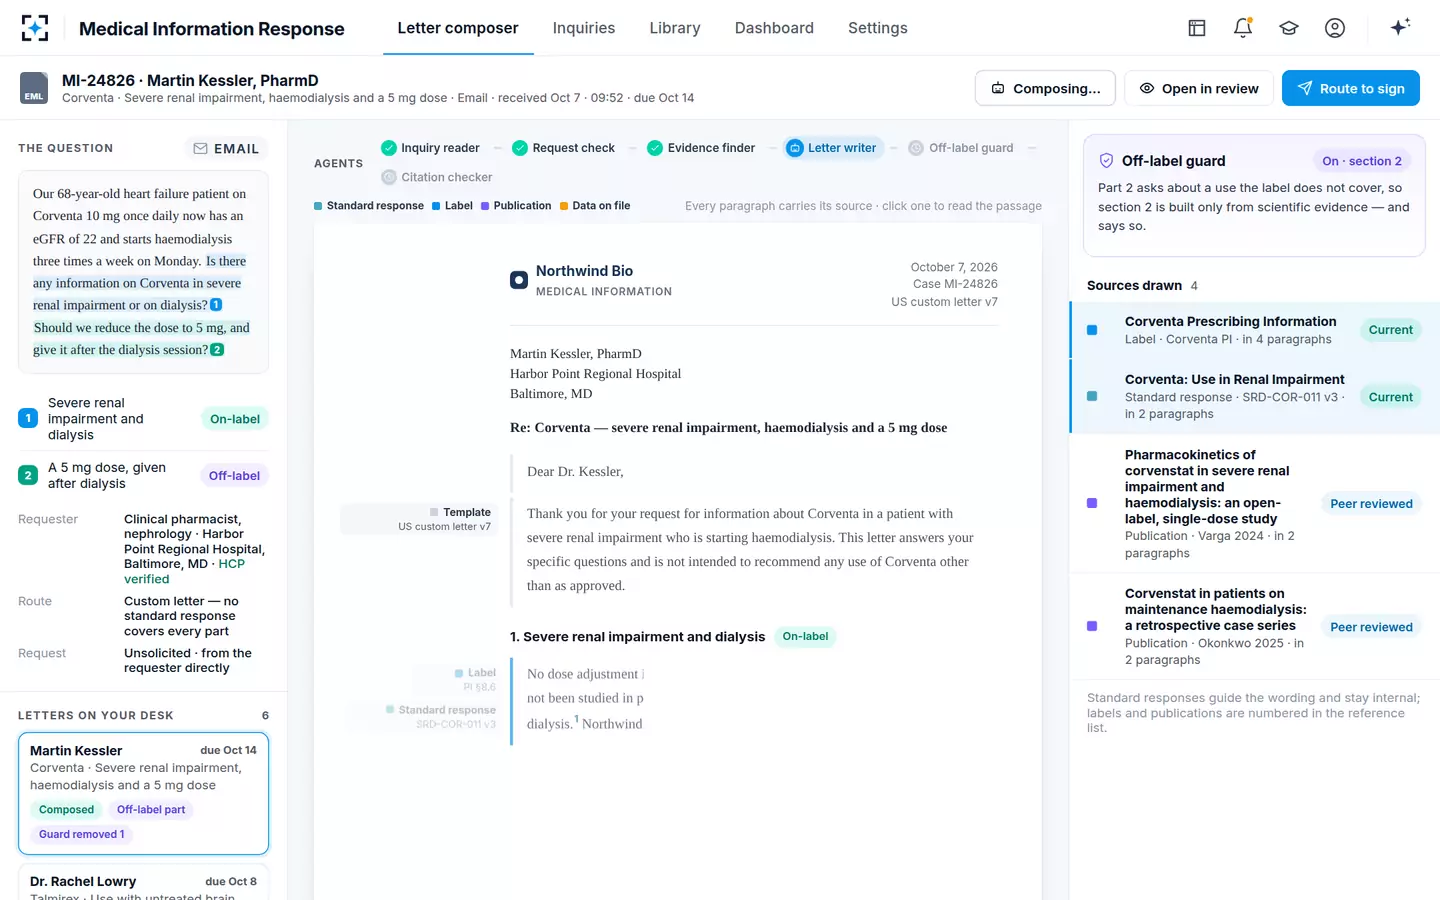Click the Guard removed 1 tag
Image resolution: width=1440 pixels, height=900 pixels.
(x=82, y=834)
